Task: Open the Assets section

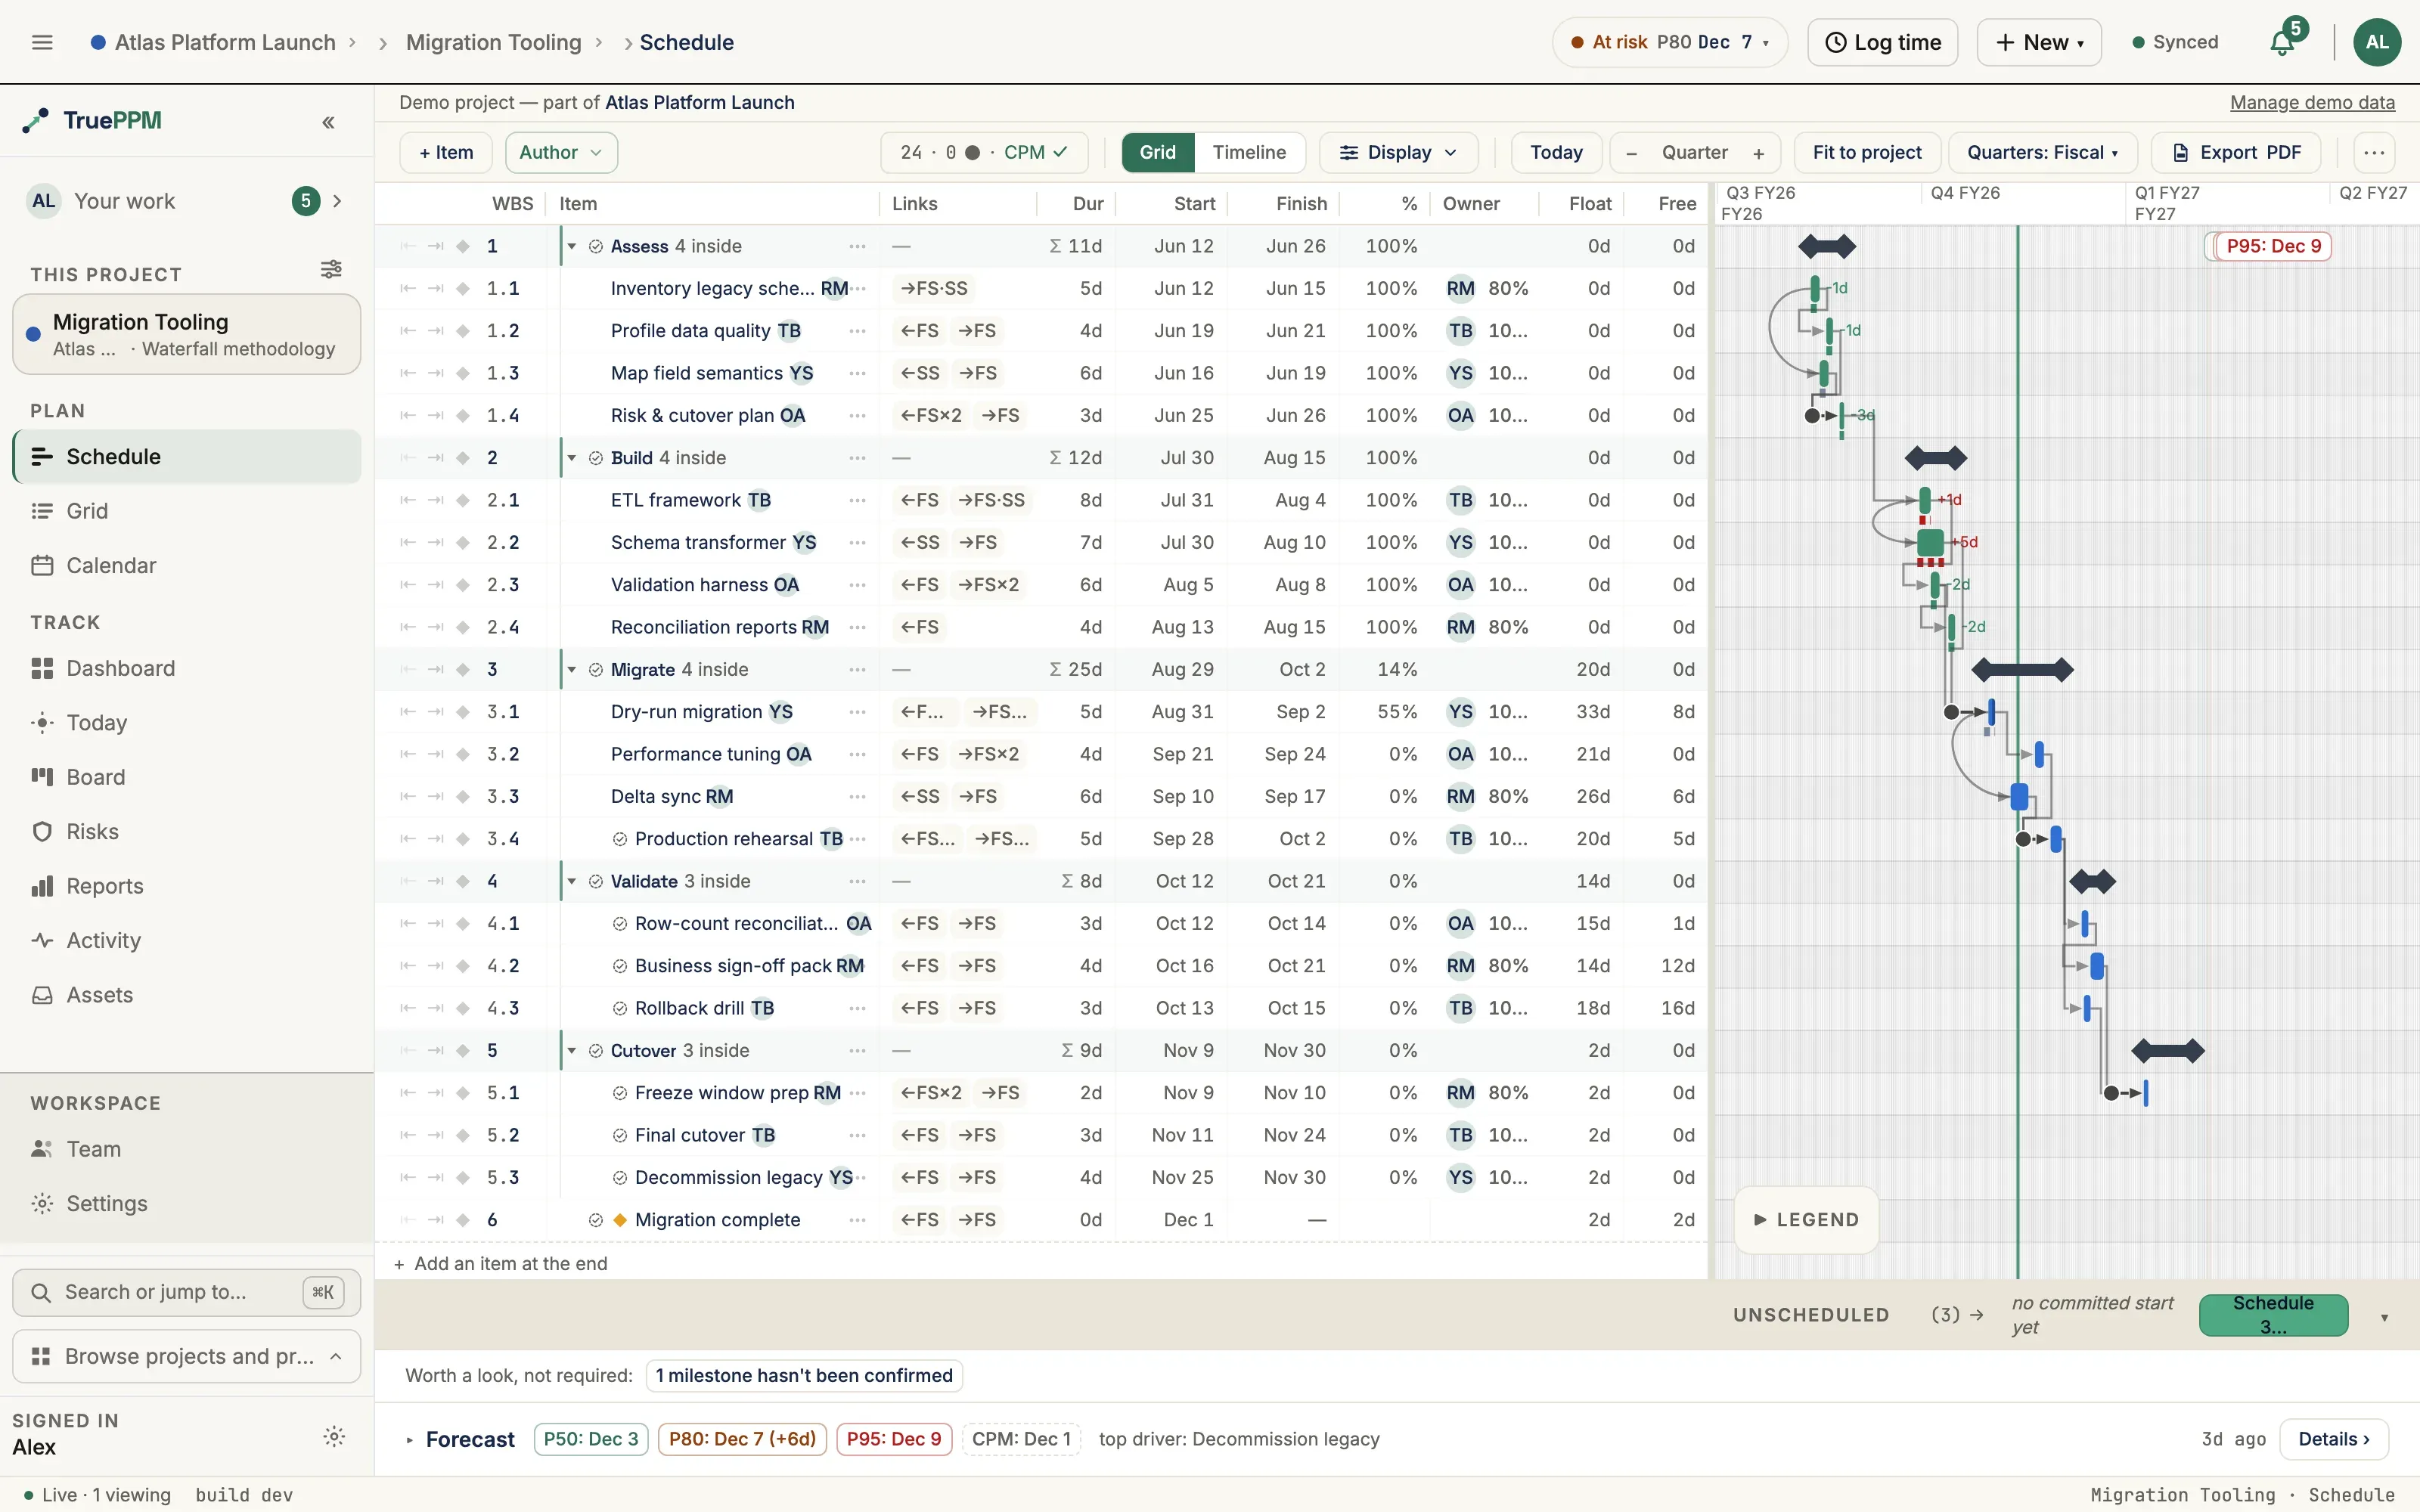Action: (x=187, y=995)
